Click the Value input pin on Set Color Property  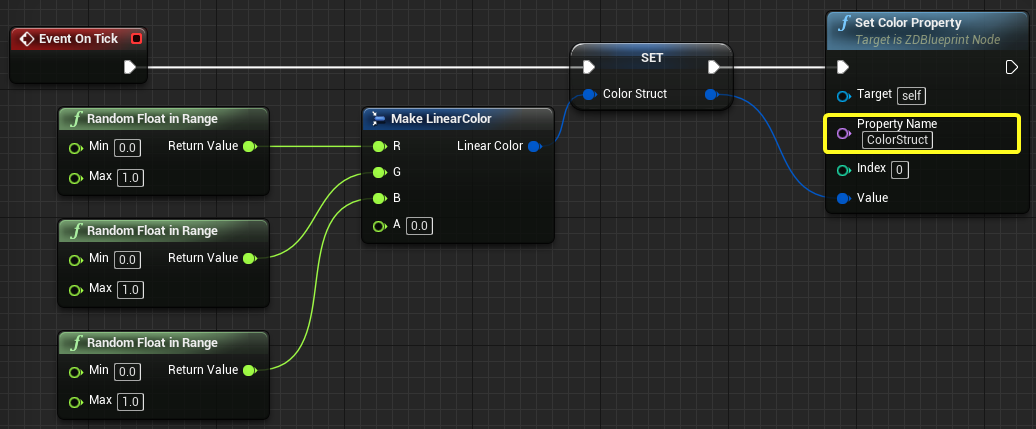coord(843,198)
